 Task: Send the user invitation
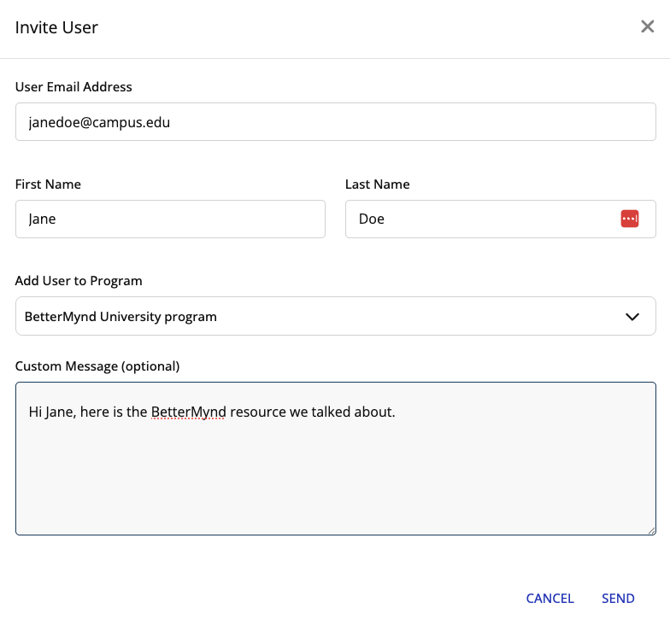click(x=617, y=598)
